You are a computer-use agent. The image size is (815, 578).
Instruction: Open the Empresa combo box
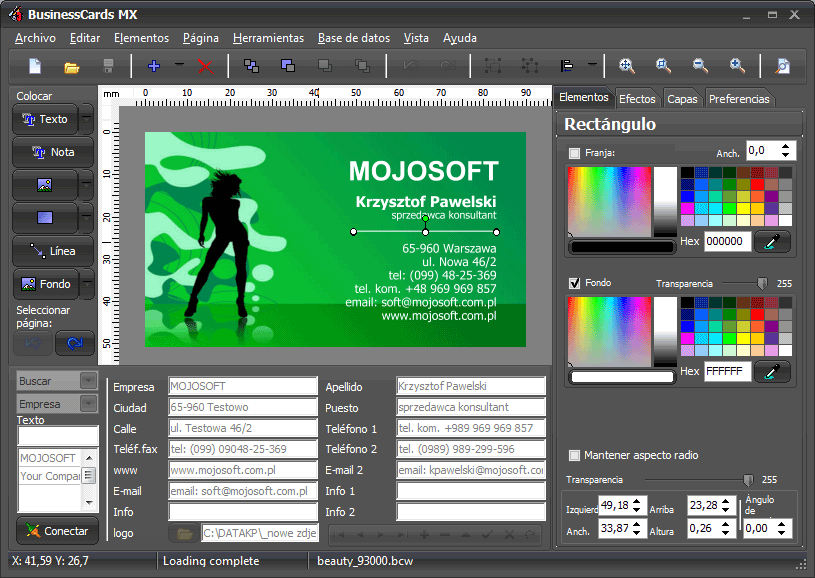[88, 404]
